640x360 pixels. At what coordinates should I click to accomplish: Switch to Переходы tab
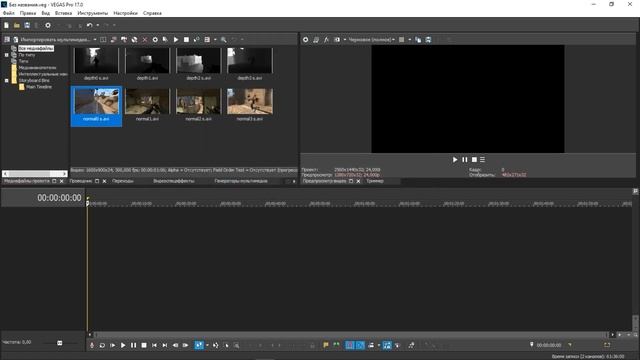123,181
